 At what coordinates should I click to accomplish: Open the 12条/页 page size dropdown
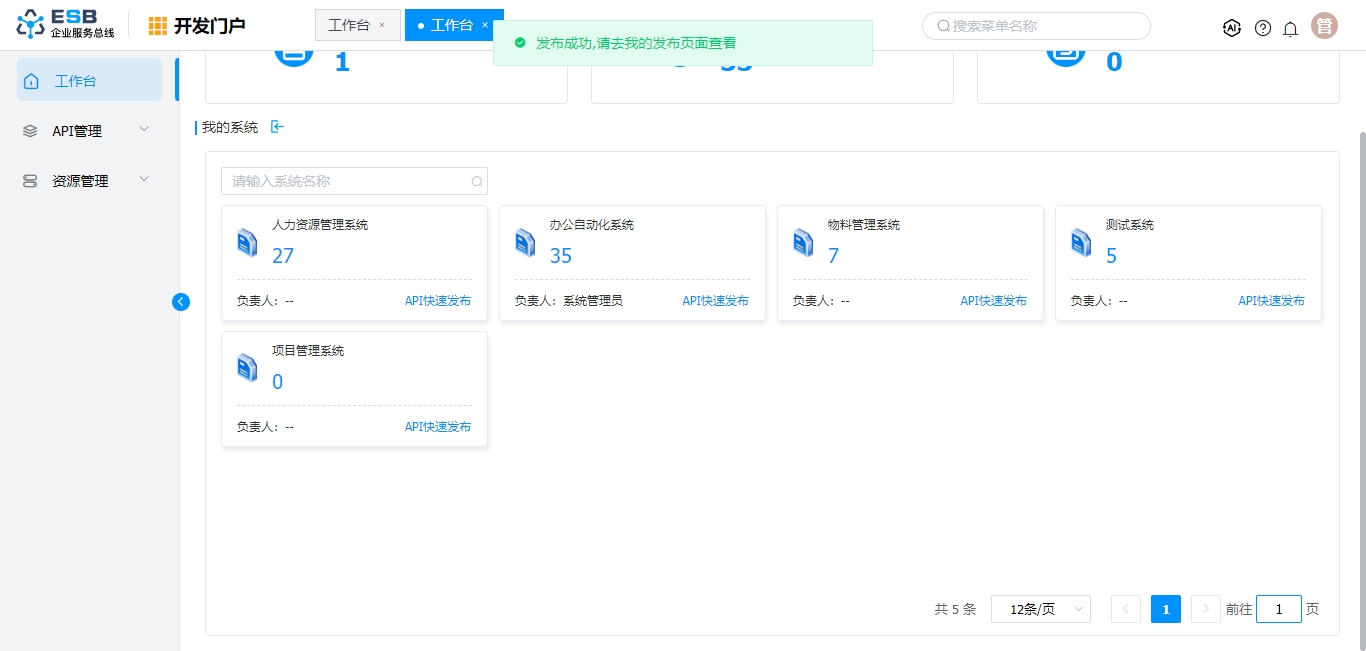pyautogui.click(x=1040, y=609)
